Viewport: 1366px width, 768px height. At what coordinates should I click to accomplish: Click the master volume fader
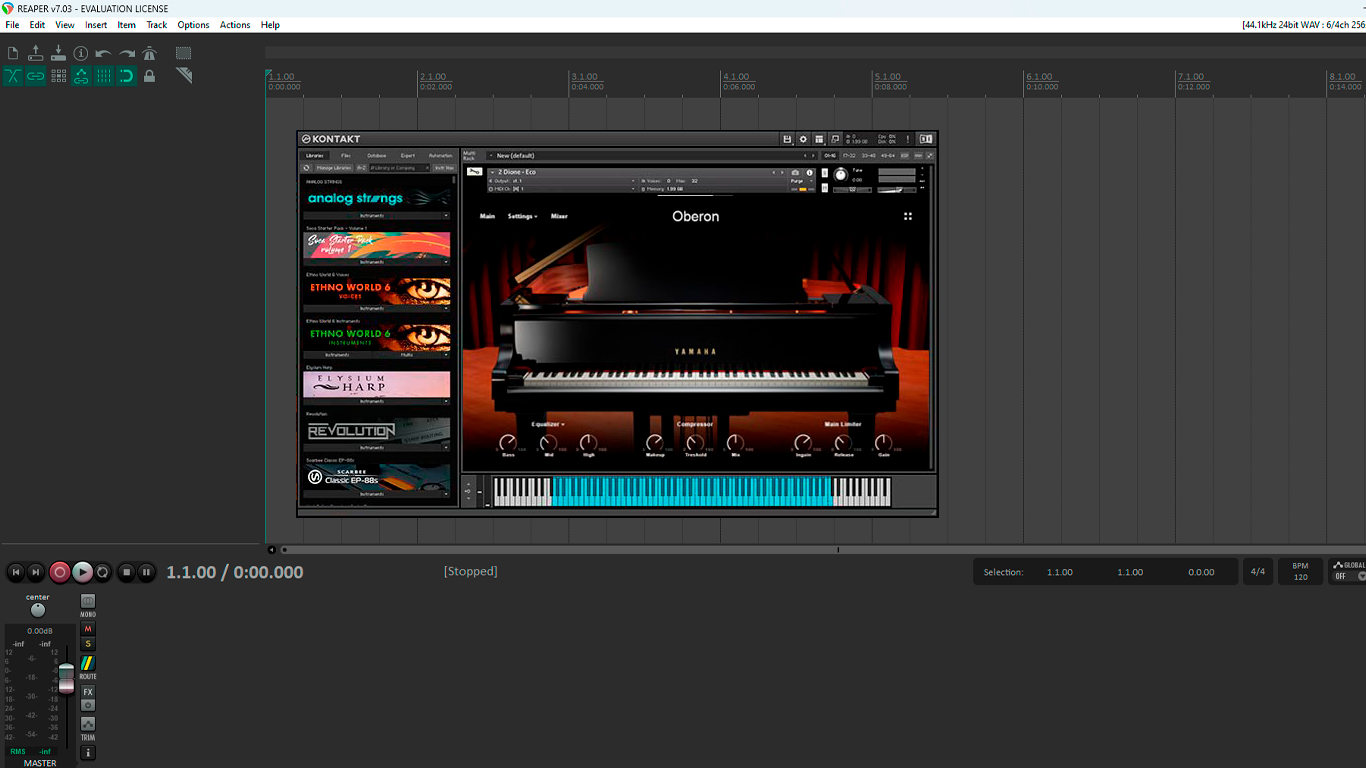coord(66,678)
